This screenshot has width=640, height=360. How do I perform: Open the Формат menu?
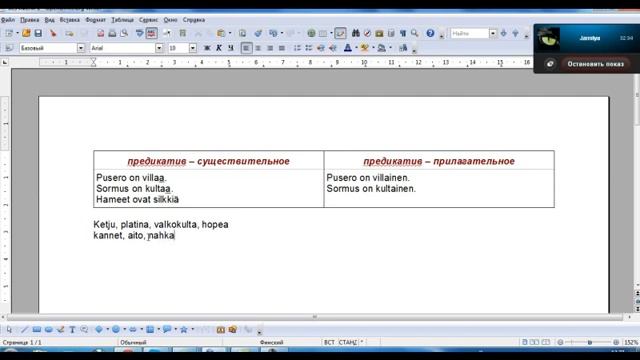pos(95,20)
